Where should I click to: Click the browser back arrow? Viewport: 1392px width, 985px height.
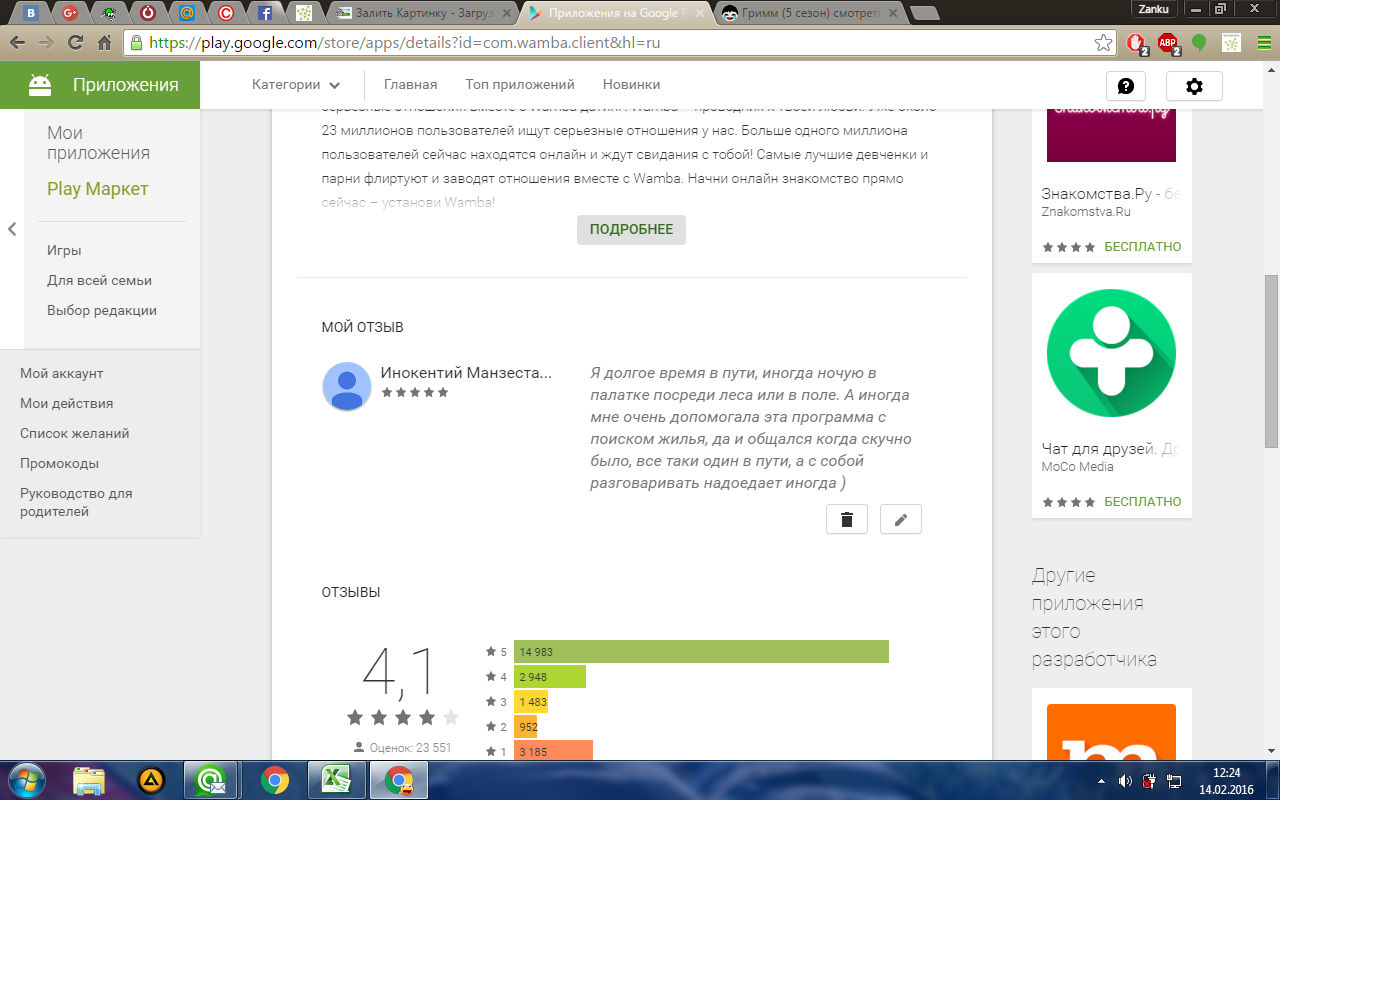point(17,42)
